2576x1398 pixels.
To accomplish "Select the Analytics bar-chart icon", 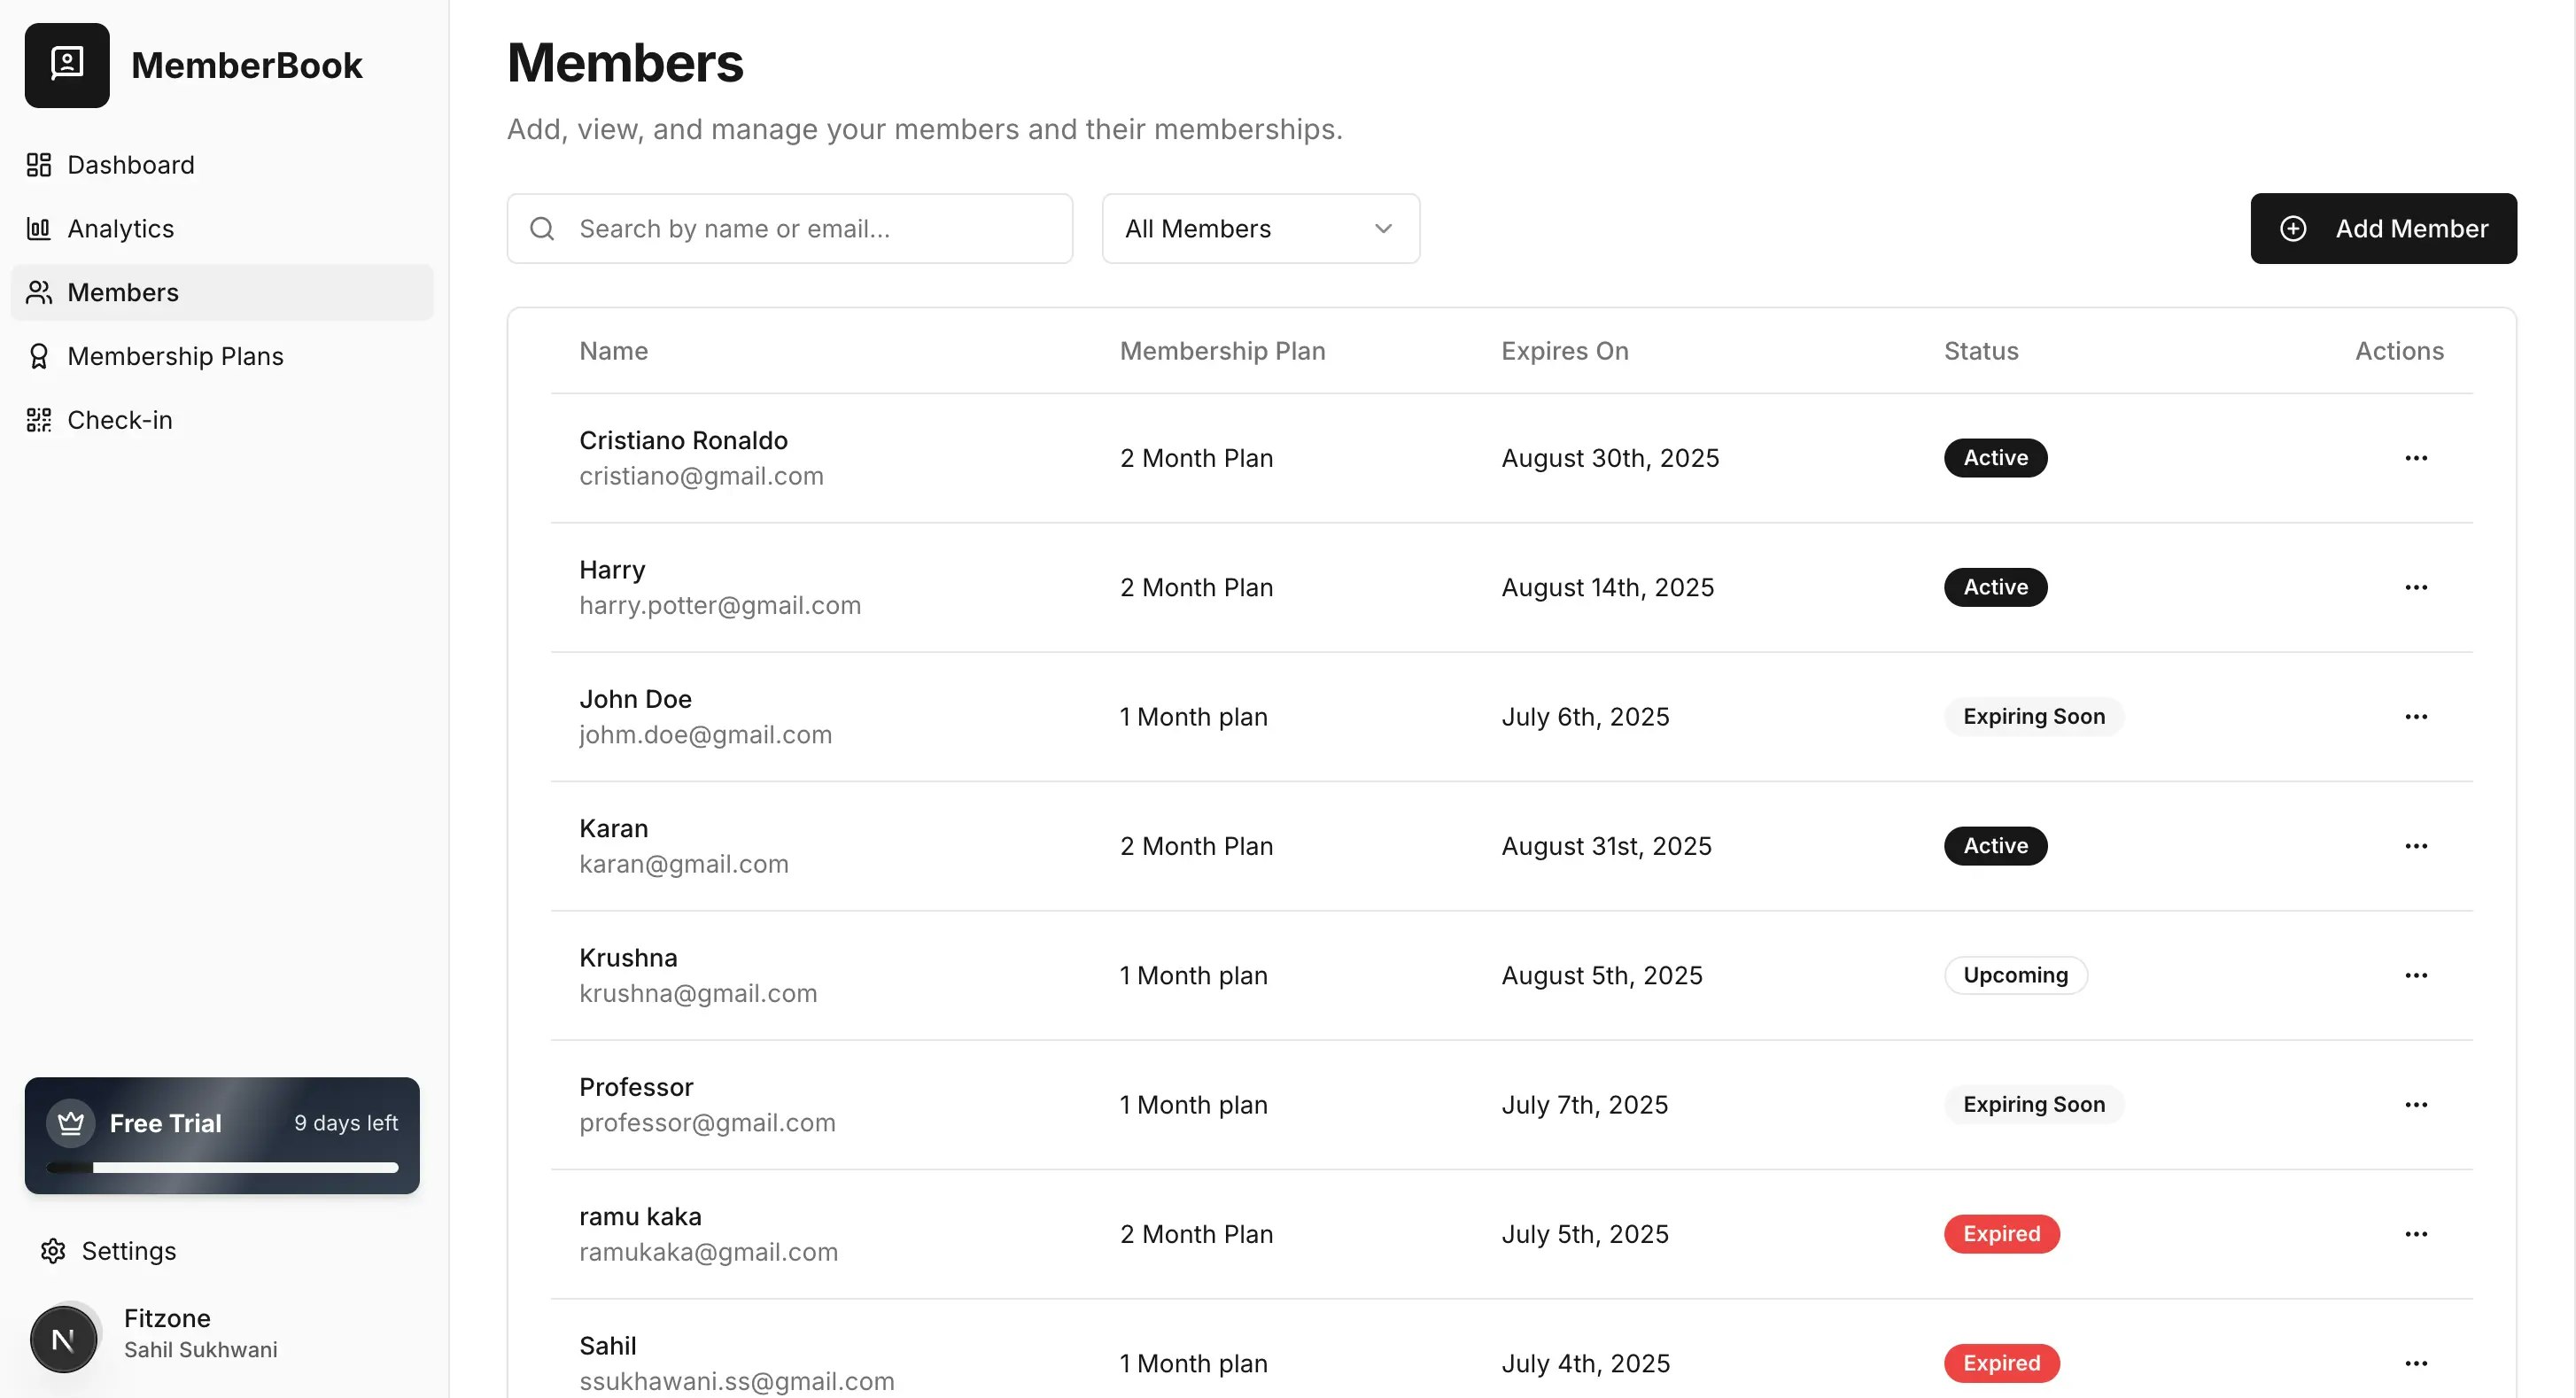I will [38, 228].
